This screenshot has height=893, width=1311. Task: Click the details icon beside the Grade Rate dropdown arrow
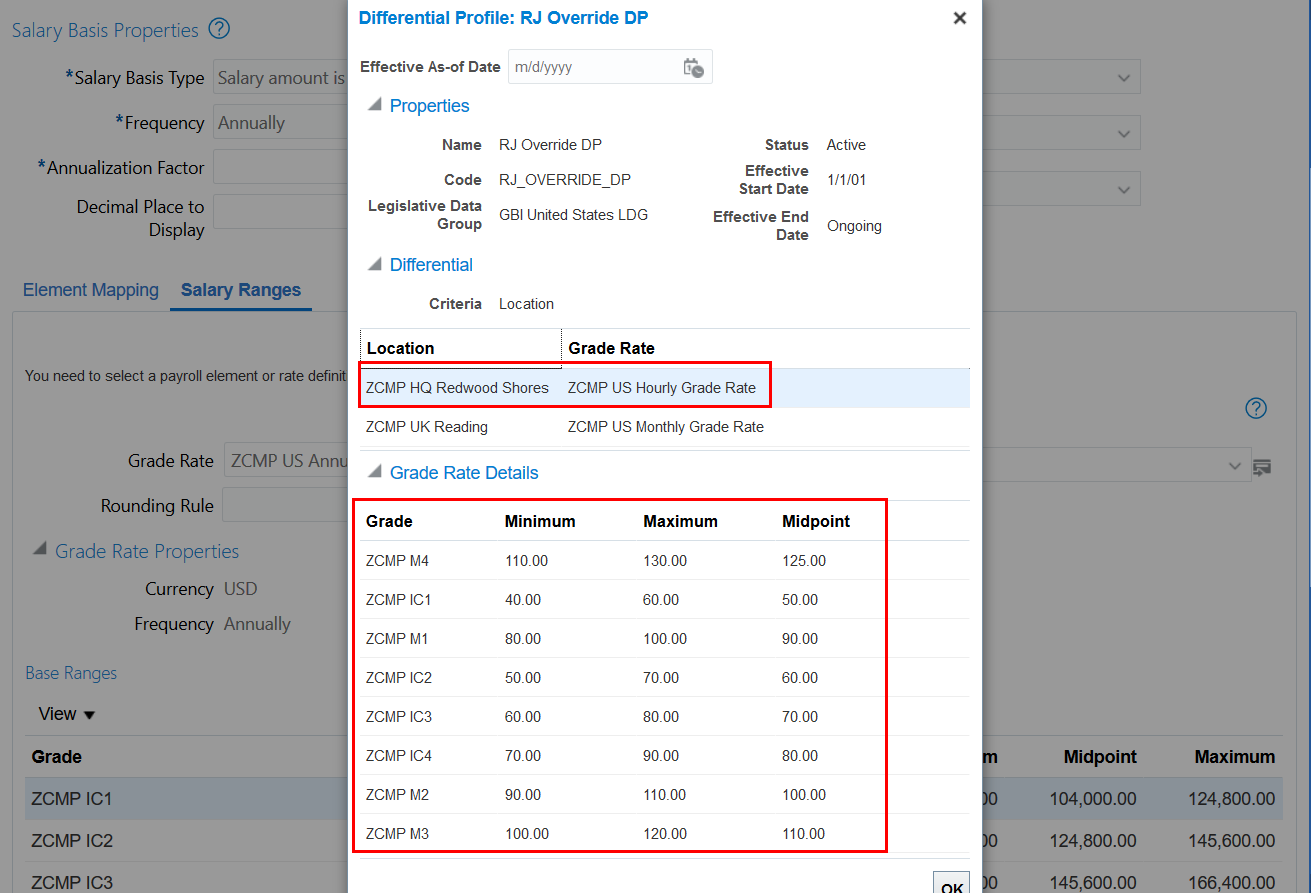coord(1263,466)
